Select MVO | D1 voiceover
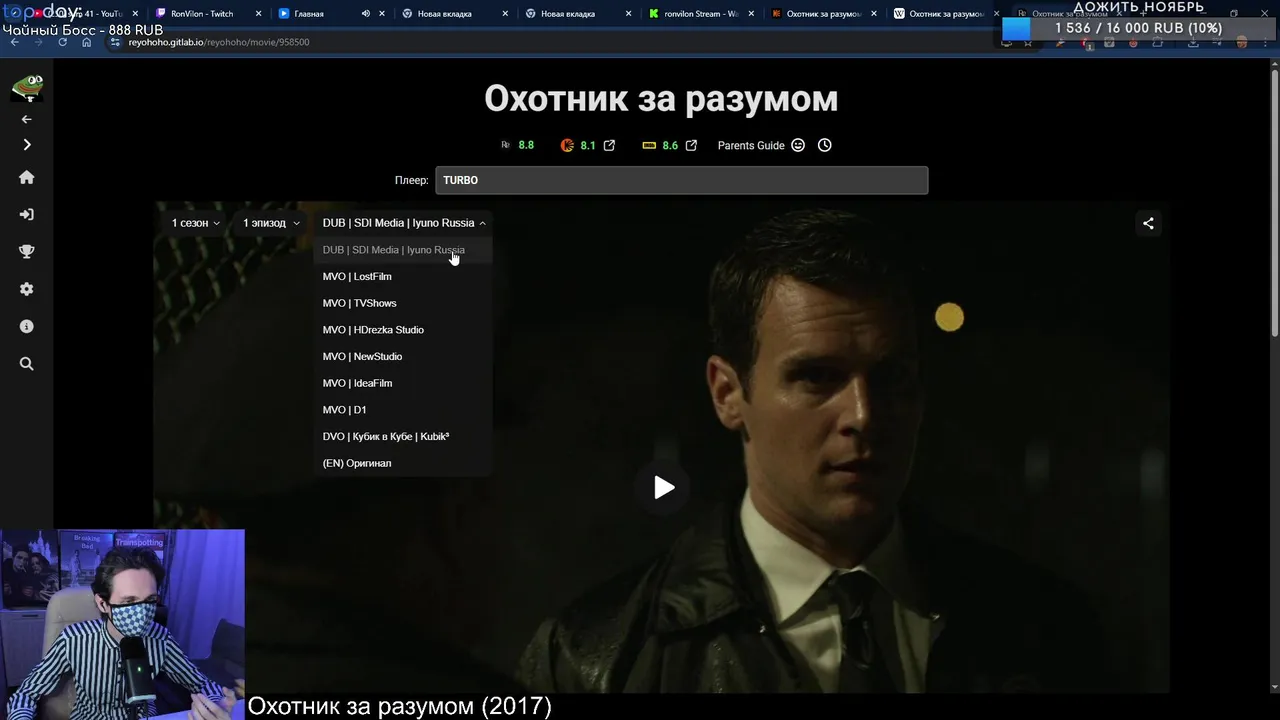The image size is (1280, 720). click(x=403, y=410)
